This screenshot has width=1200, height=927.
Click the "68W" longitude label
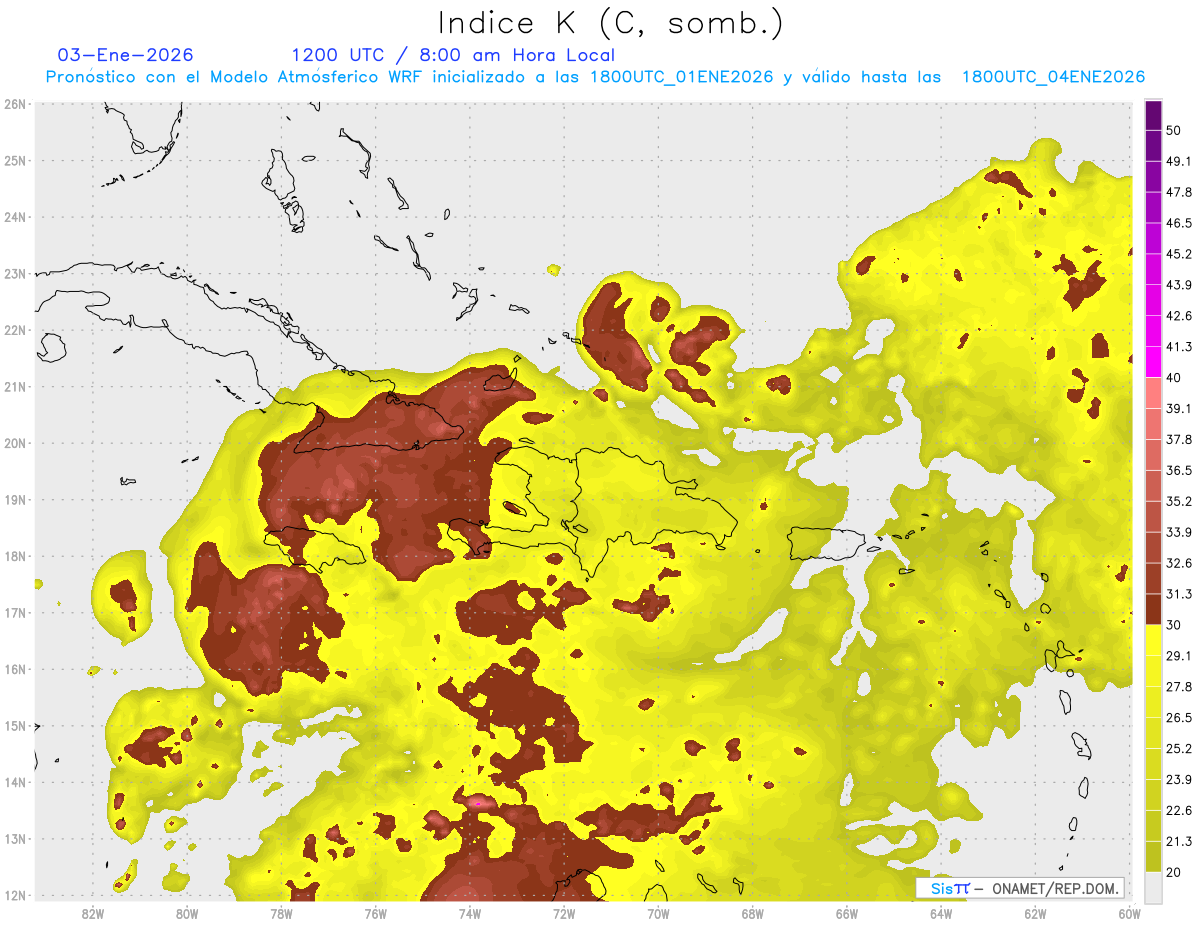(753, 914)
